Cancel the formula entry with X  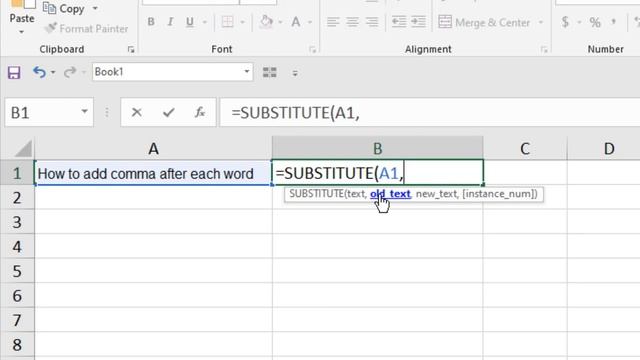[137, 112]
